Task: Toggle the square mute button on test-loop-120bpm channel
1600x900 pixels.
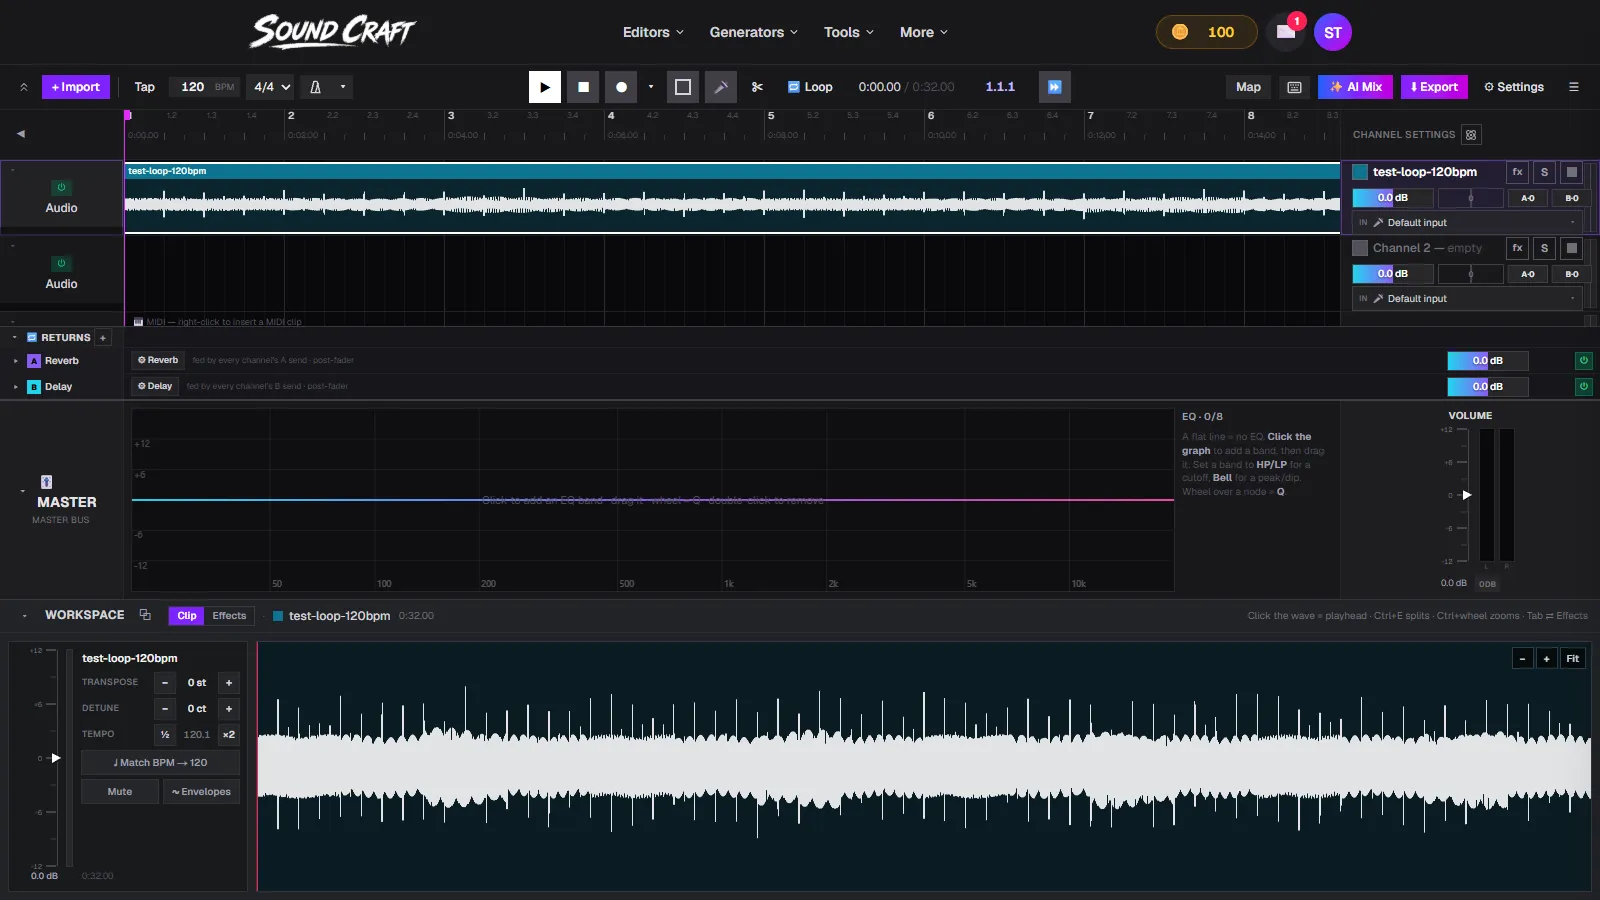Action: tap(1572, 172)
